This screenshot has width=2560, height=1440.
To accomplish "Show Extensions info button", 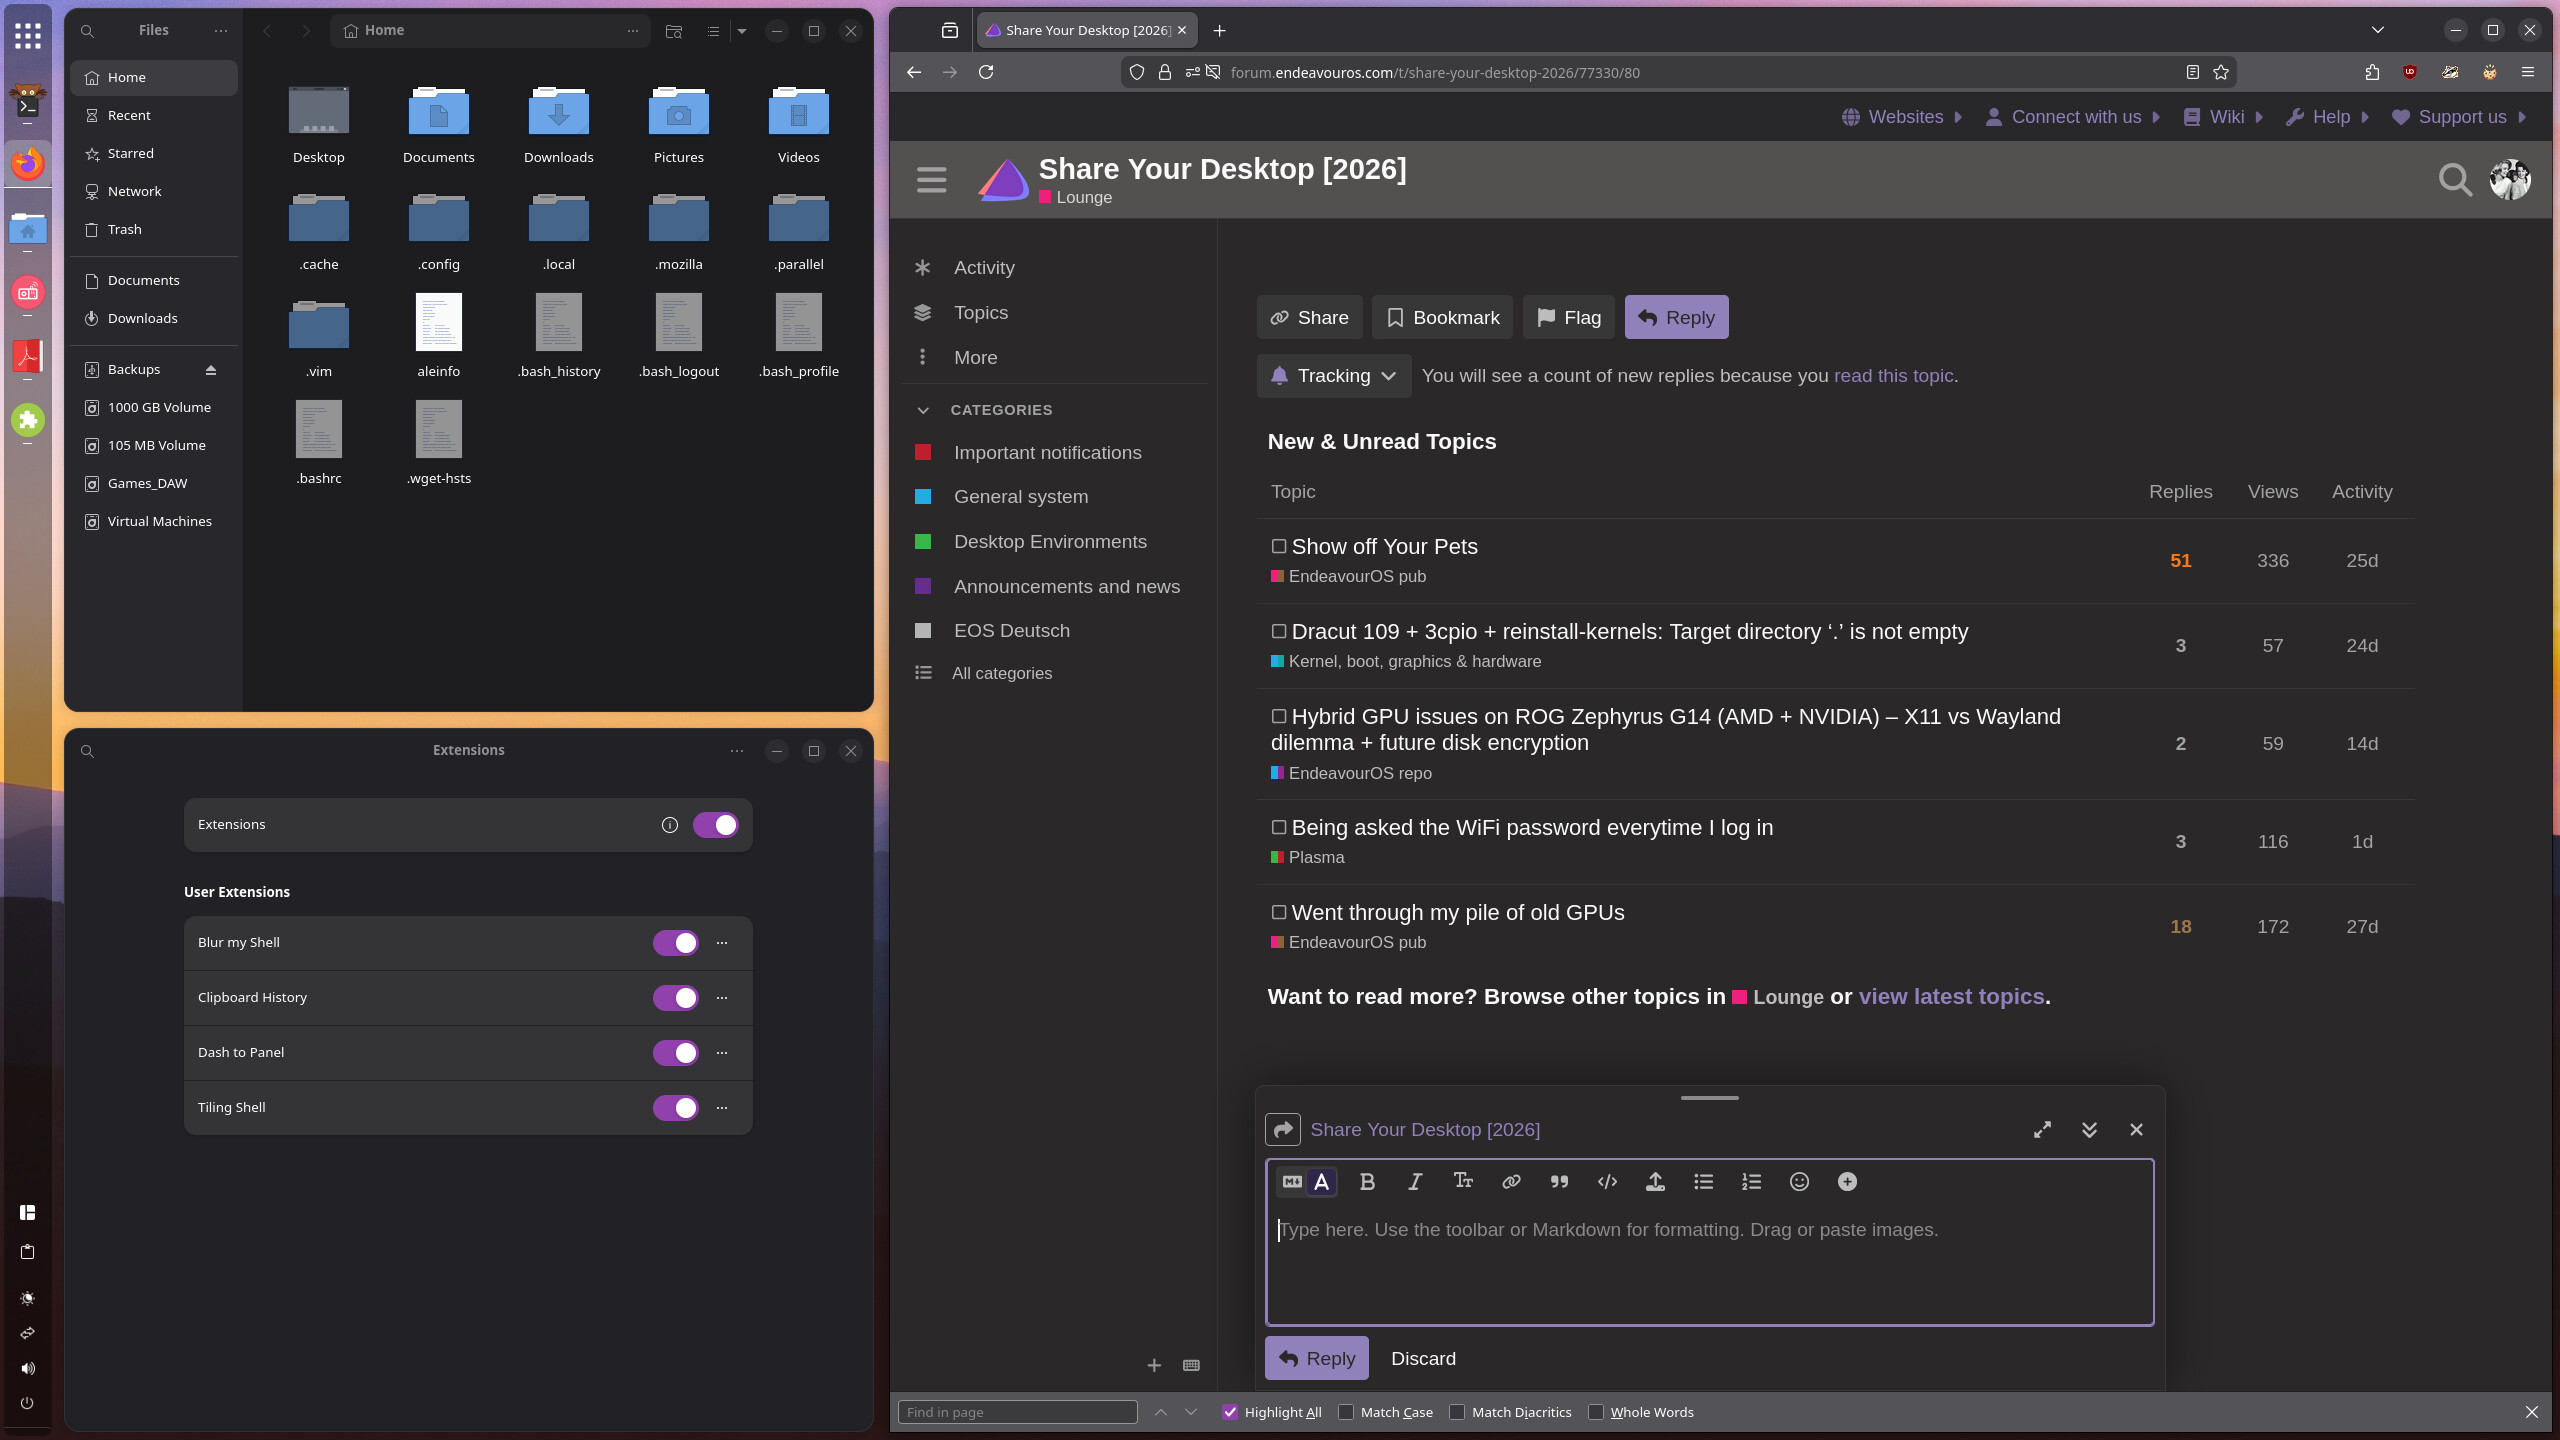I will [670, 825].
